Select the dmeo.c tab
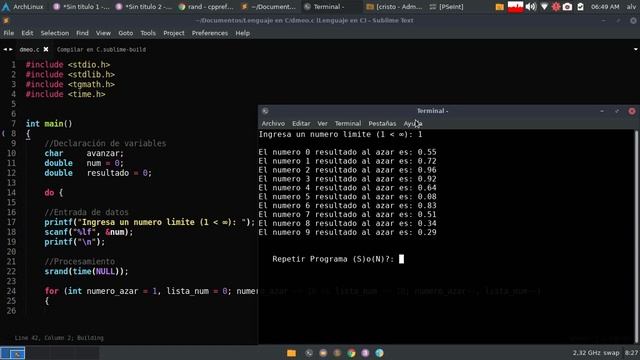Viewport: 640px width, 360px height. click(x=29, y=49)
